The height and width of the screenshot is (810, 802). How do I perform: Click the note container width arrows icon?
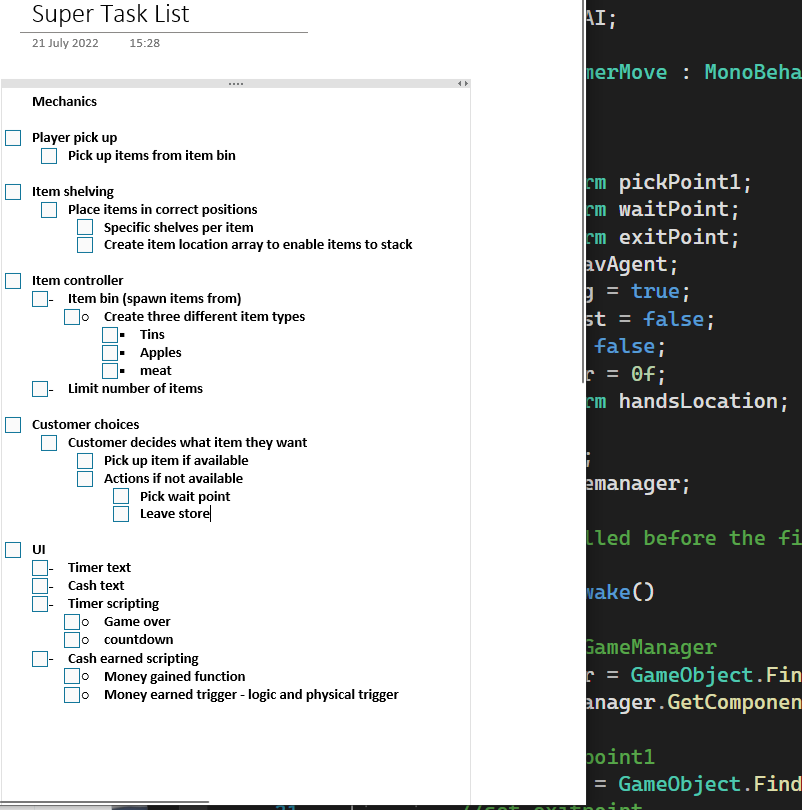click(463, 84)
